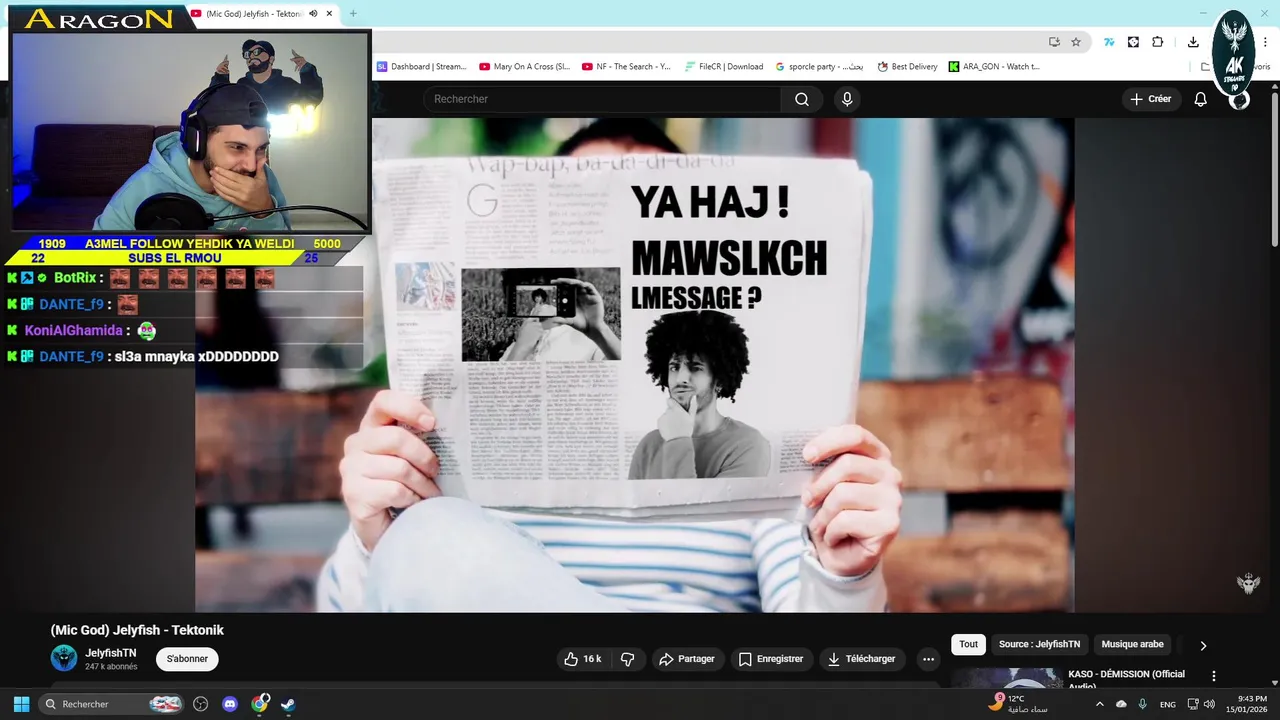Select the Tout filter chip

[968, 645]
